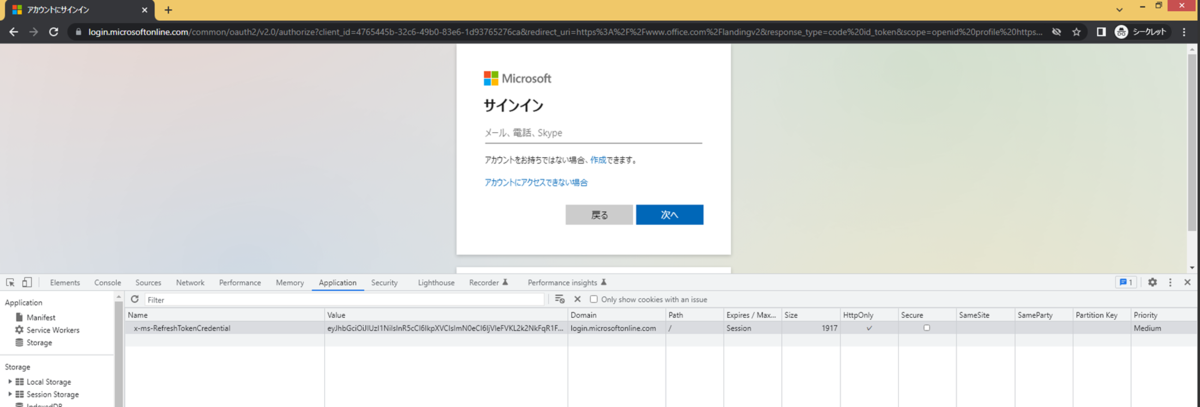Click the 次へ button
The width and height of the screenshot is (1200, 407).
[669, 215]
